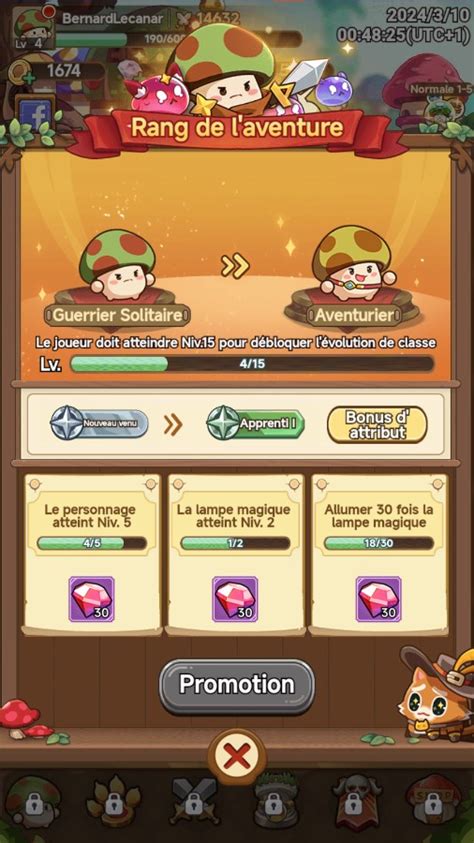Select locked horned skull tab
474x843 pixels.
353,802
